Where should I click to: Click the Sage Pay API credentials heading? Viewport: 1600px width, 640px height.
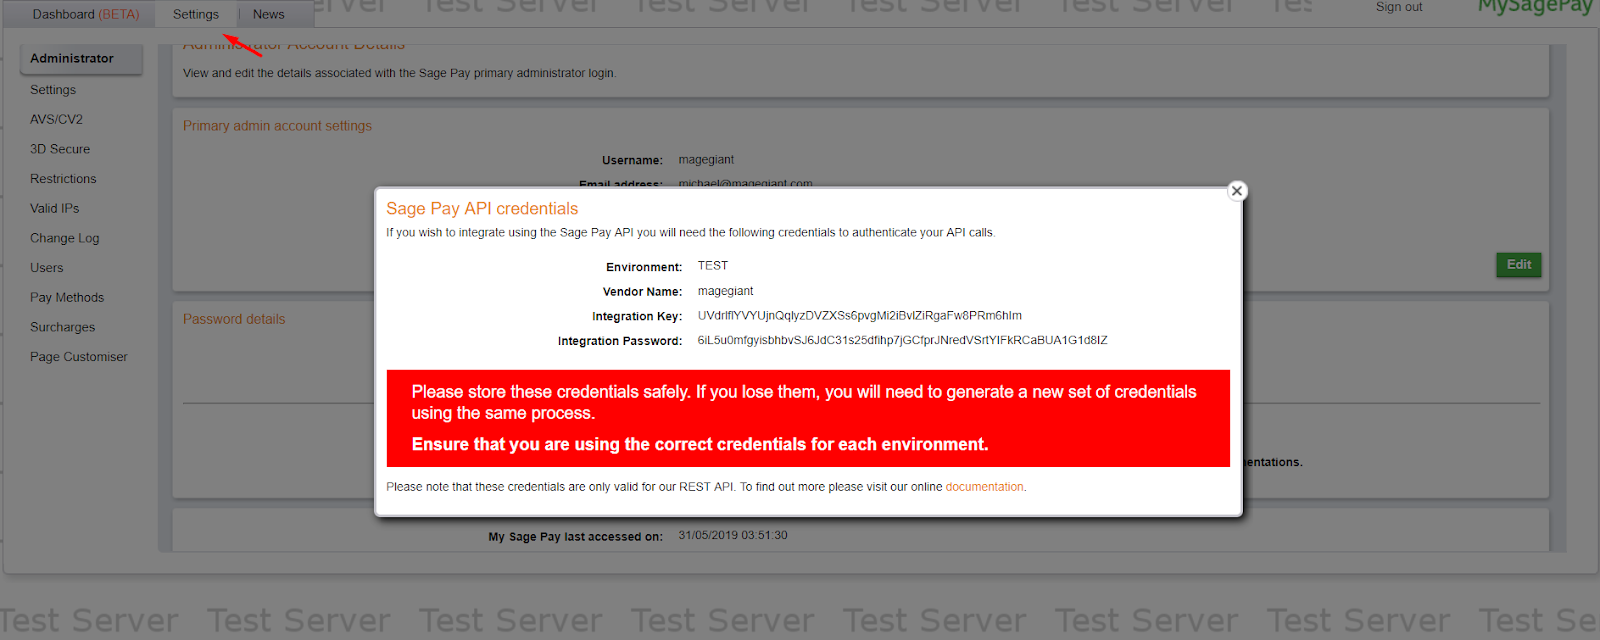482,209
